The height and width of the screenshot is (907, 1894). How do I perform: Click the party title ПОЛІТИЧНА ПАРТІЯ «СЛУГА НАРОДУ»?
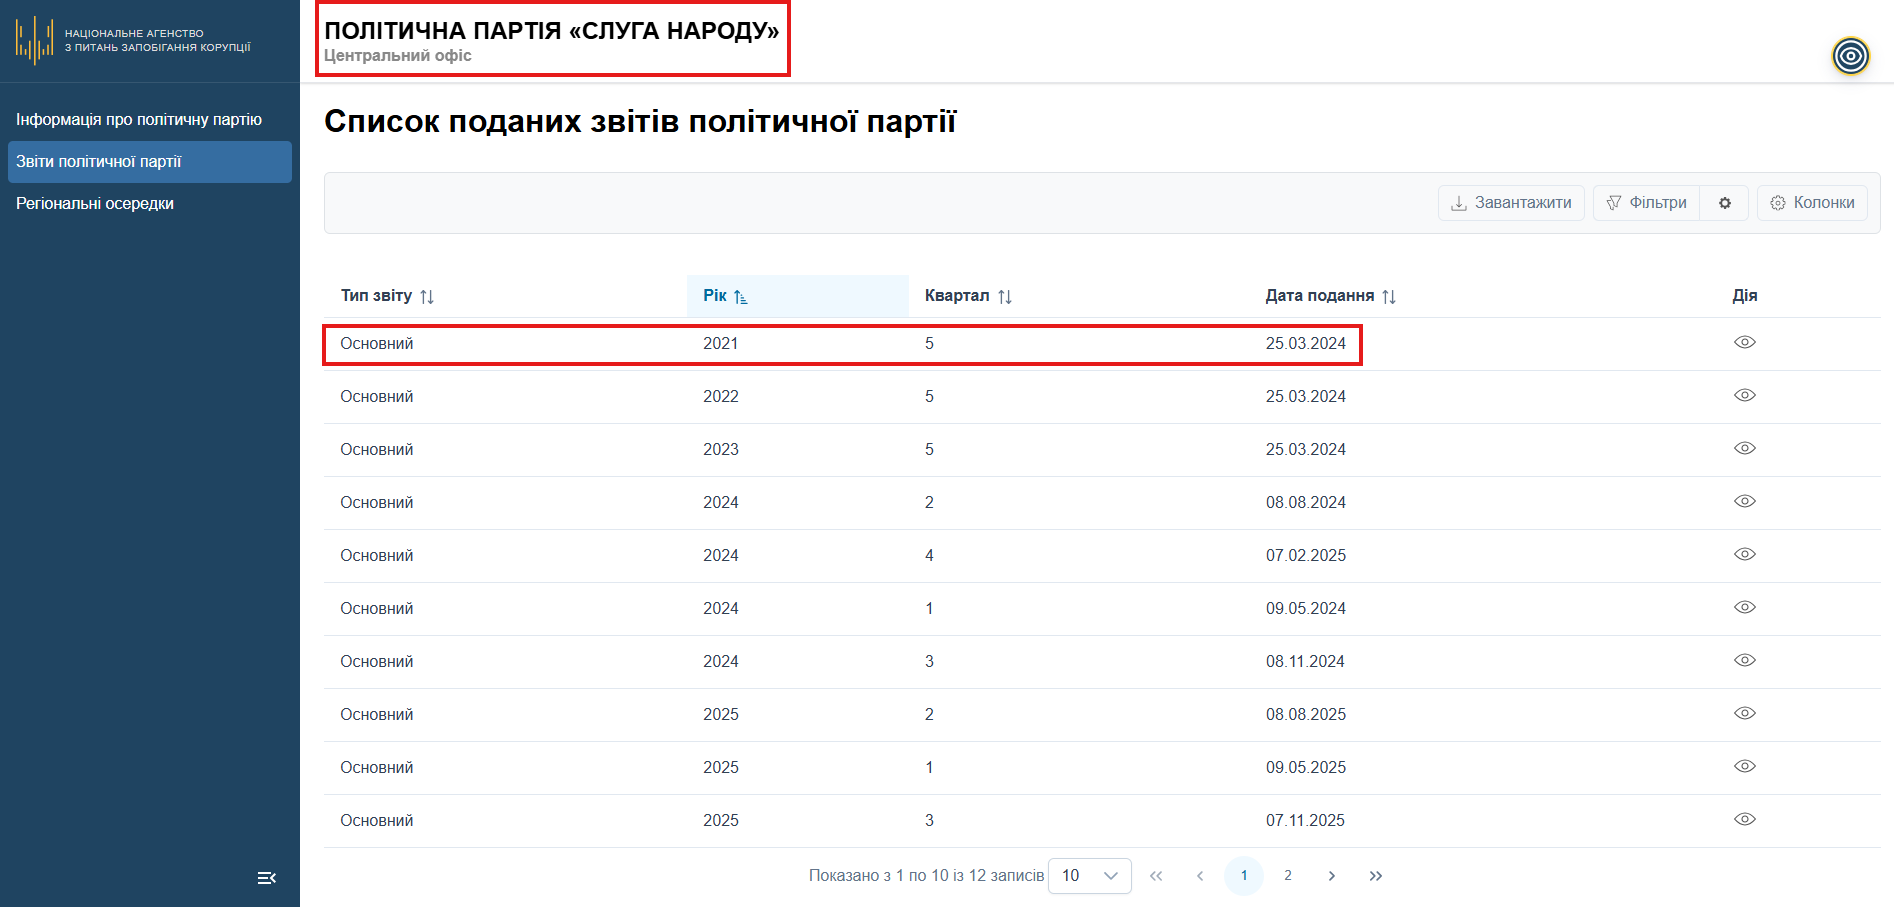tap(551, 31)
